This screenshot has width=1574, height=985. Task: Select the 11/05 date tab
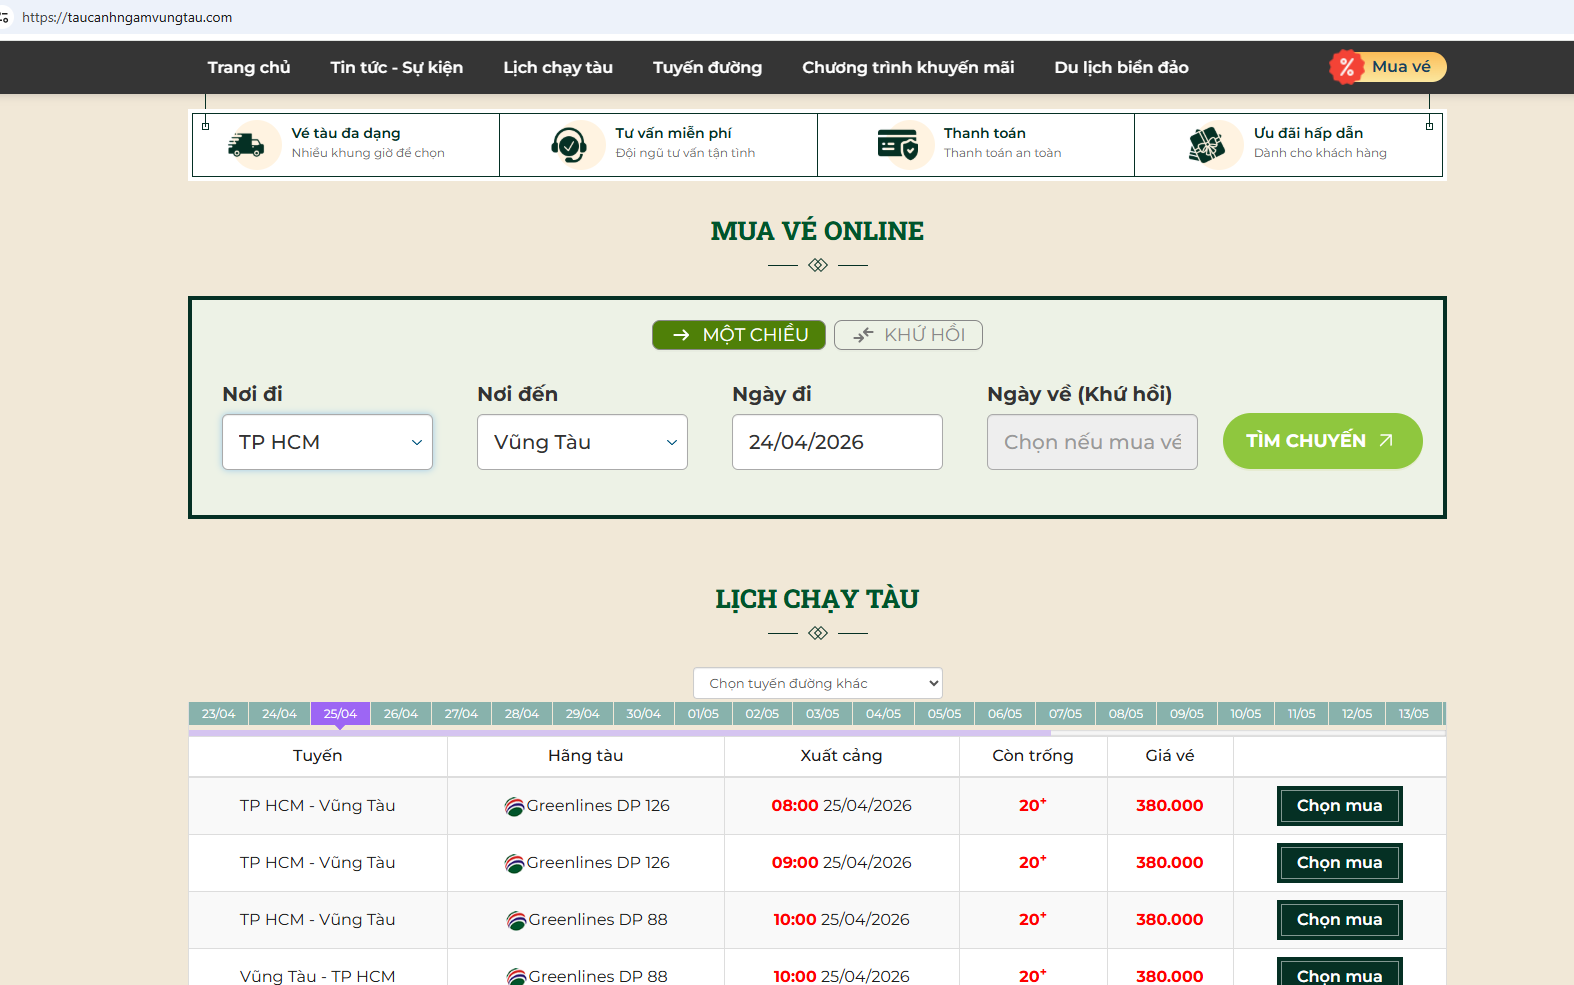tap(1302, 713)
